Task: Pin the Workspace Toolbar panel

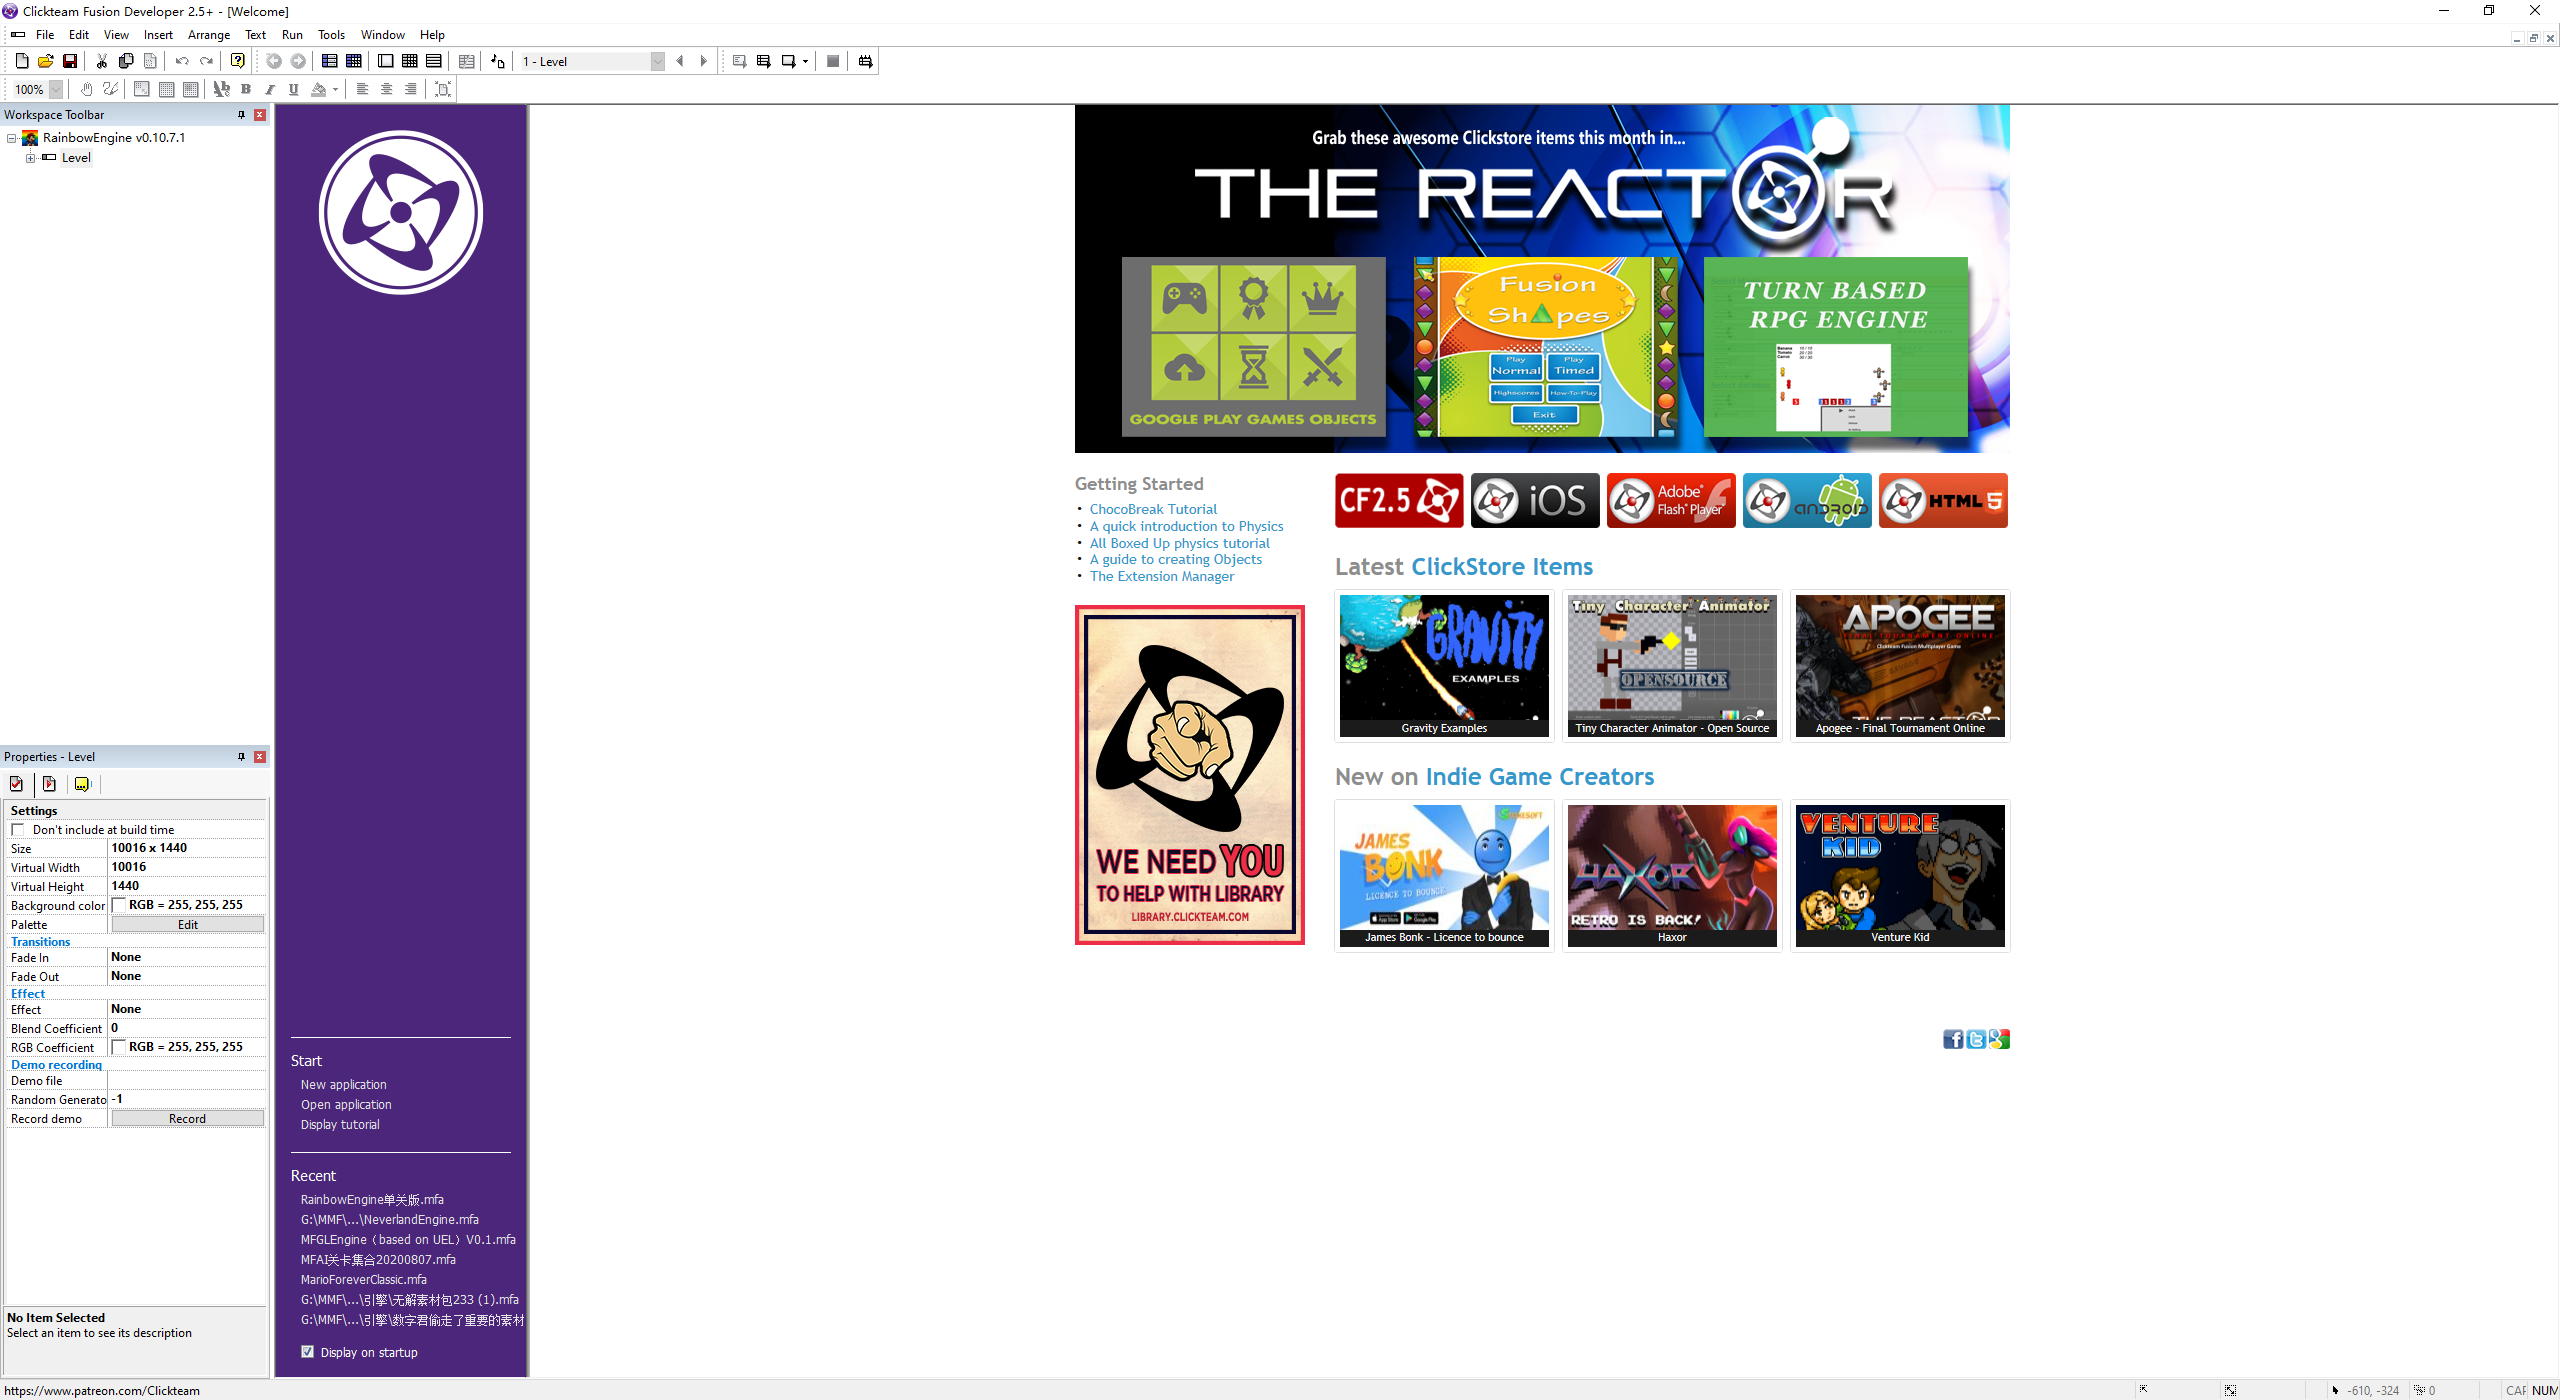Action: click(x=241, y=115)
